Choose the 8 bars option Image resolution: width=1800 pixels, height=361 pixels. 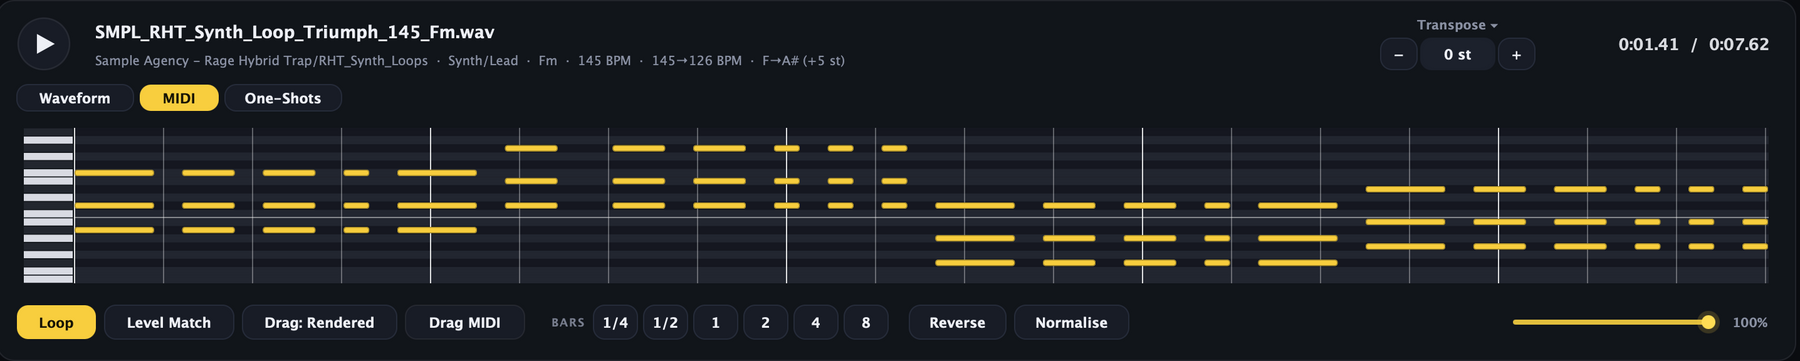(866, 322)
